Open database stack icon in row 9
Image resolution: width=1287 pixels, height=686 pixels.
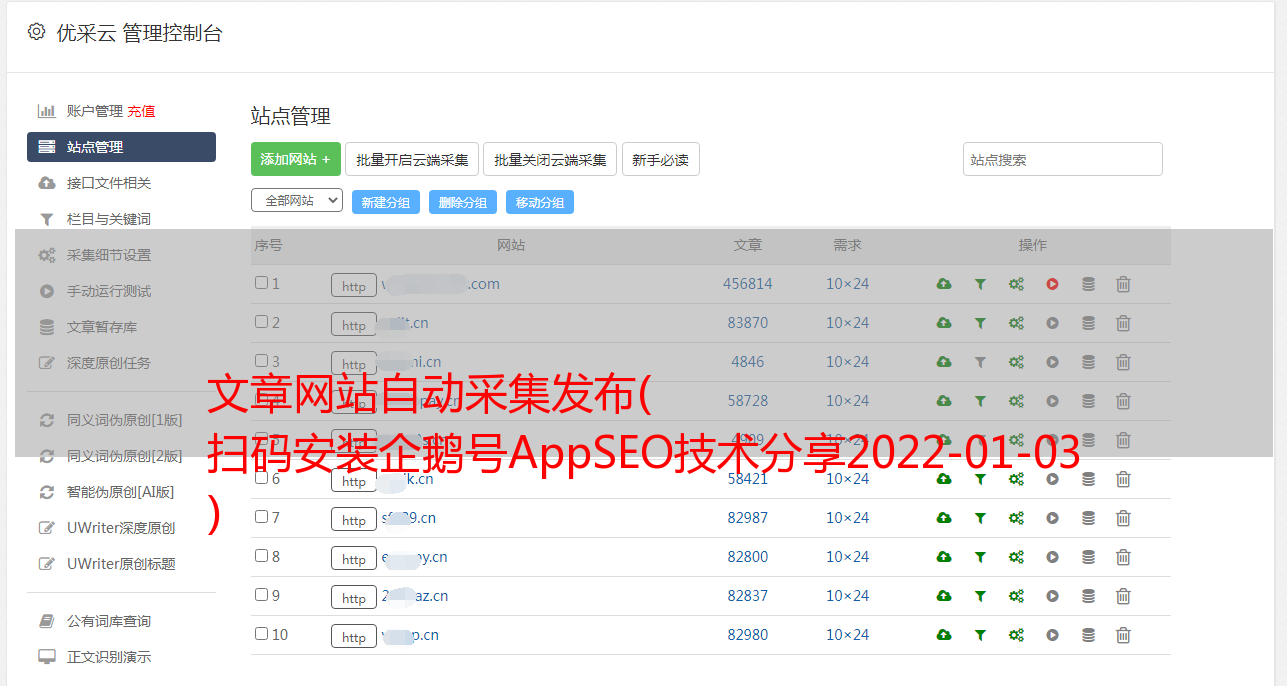1088,596
